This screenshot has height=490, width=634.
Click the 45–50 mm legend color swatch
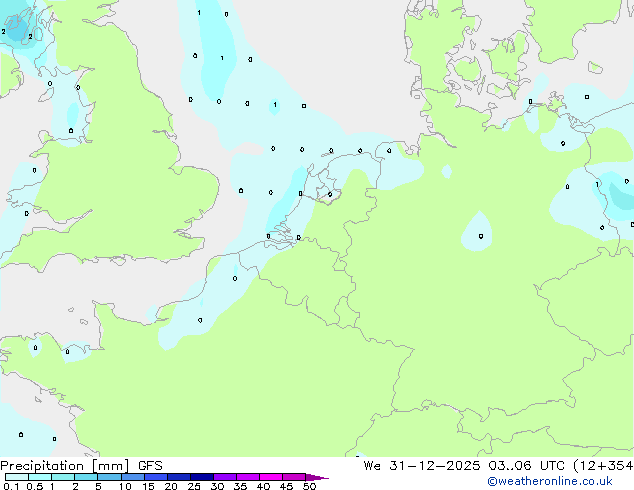pyautogui.click(x=294, y=477)
